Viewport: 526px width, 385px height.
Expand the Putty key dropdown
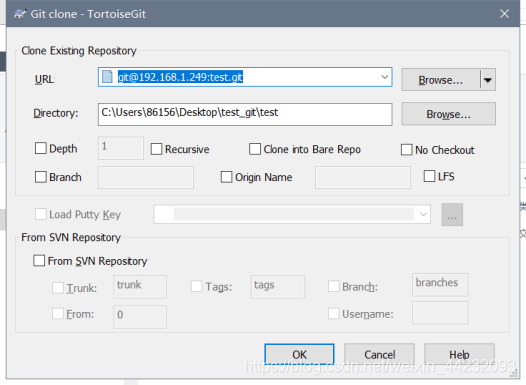click(x=423, y=214)
